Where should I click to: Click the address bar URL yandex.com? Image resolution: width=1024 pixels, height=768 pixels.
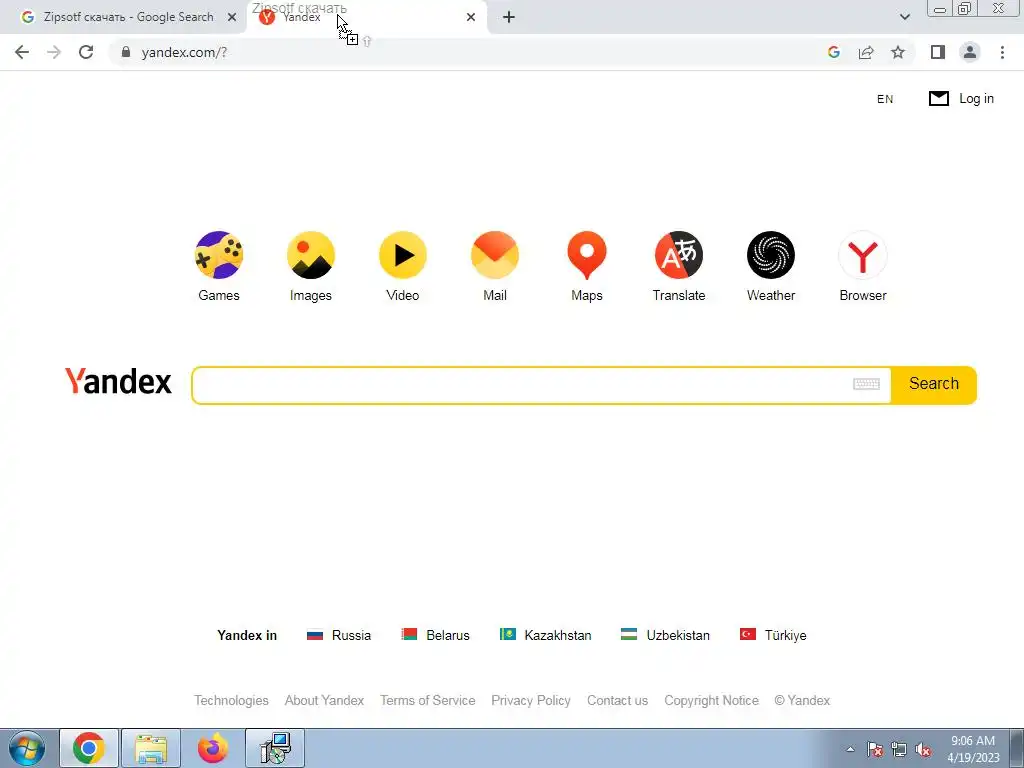[x=184, y=52]
